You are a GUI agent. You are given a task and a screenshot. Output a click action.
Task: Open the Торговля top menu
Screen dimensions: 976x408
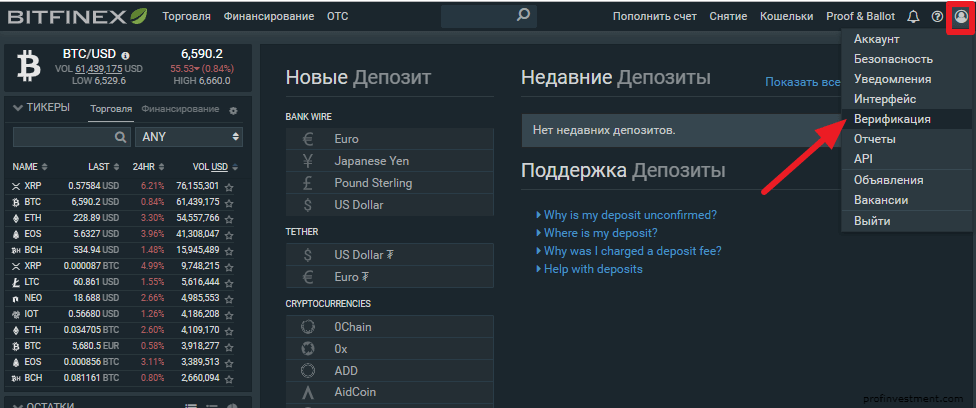pos(187,17)
